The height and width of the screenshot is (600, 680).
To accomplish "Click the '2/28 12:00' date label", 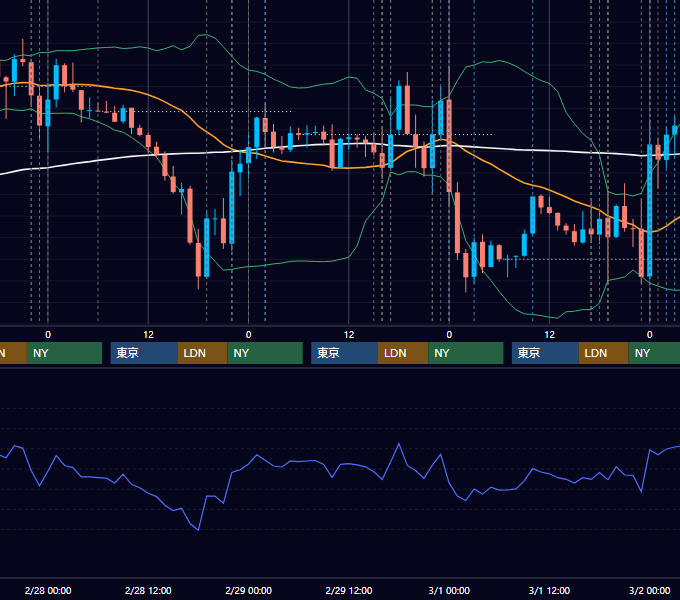I will (x=148, y=590).
